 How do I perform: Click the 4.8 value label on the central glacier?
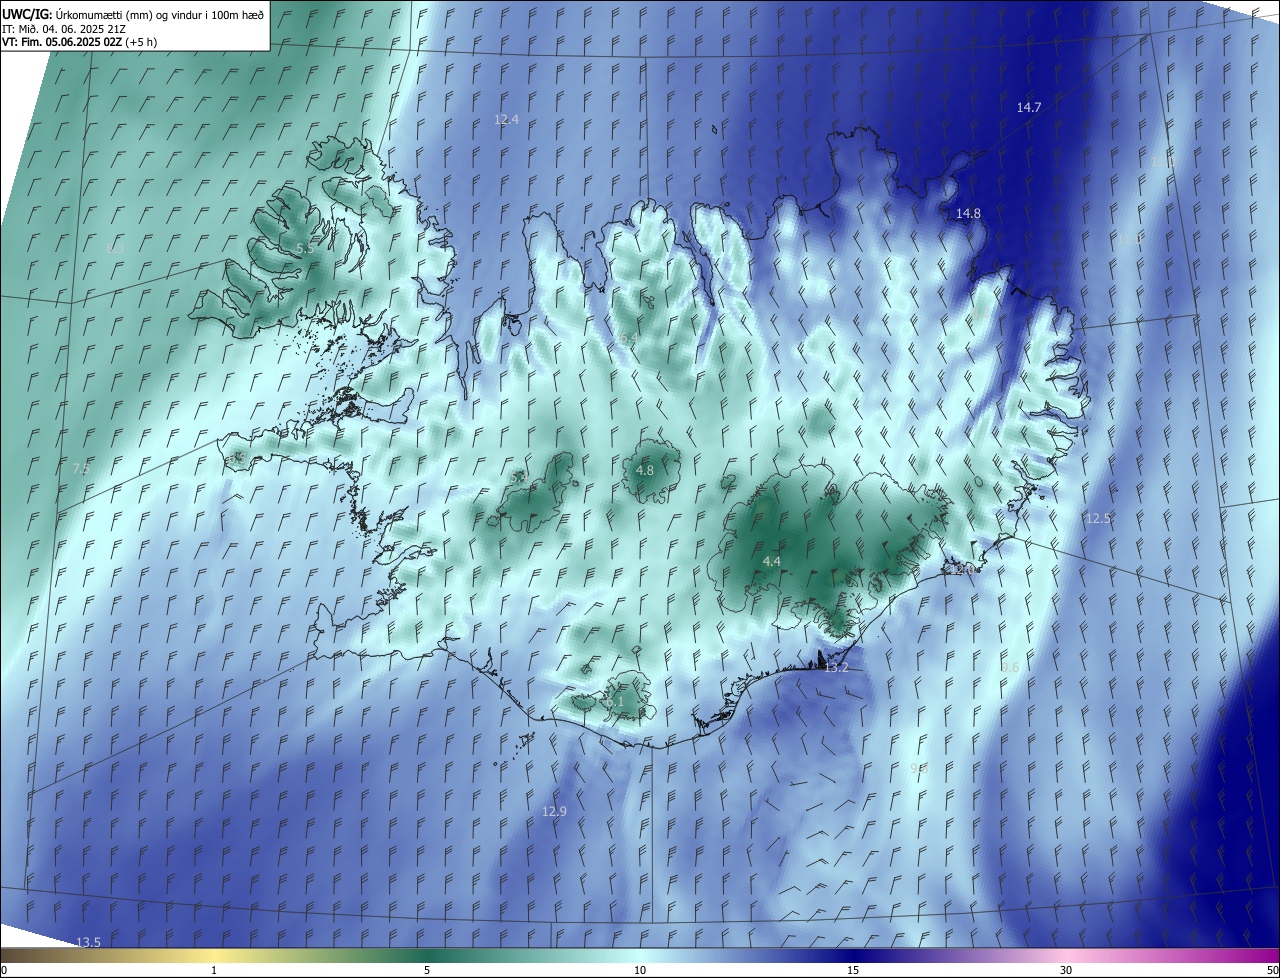click(x=645, y=470)
